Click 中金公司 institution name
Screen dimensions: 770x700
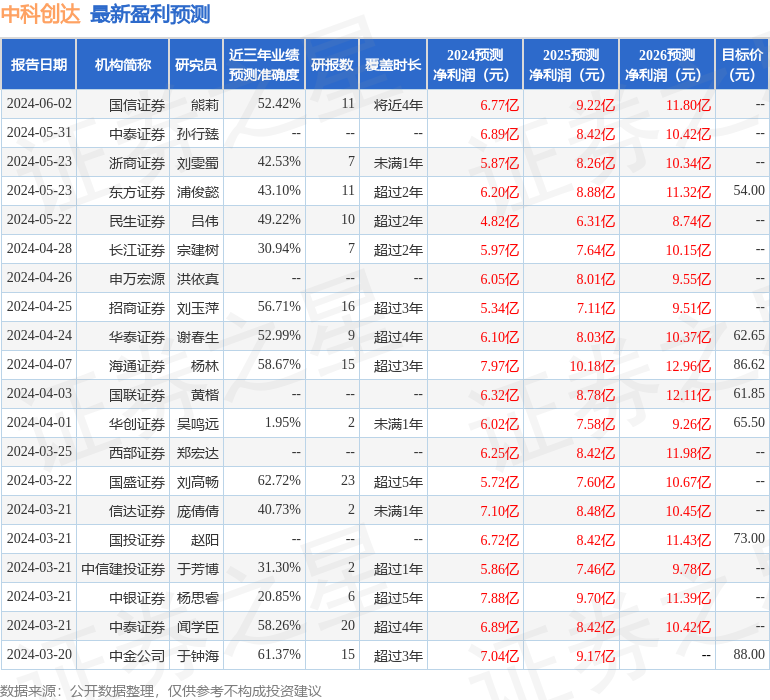[x=137, y=656]
